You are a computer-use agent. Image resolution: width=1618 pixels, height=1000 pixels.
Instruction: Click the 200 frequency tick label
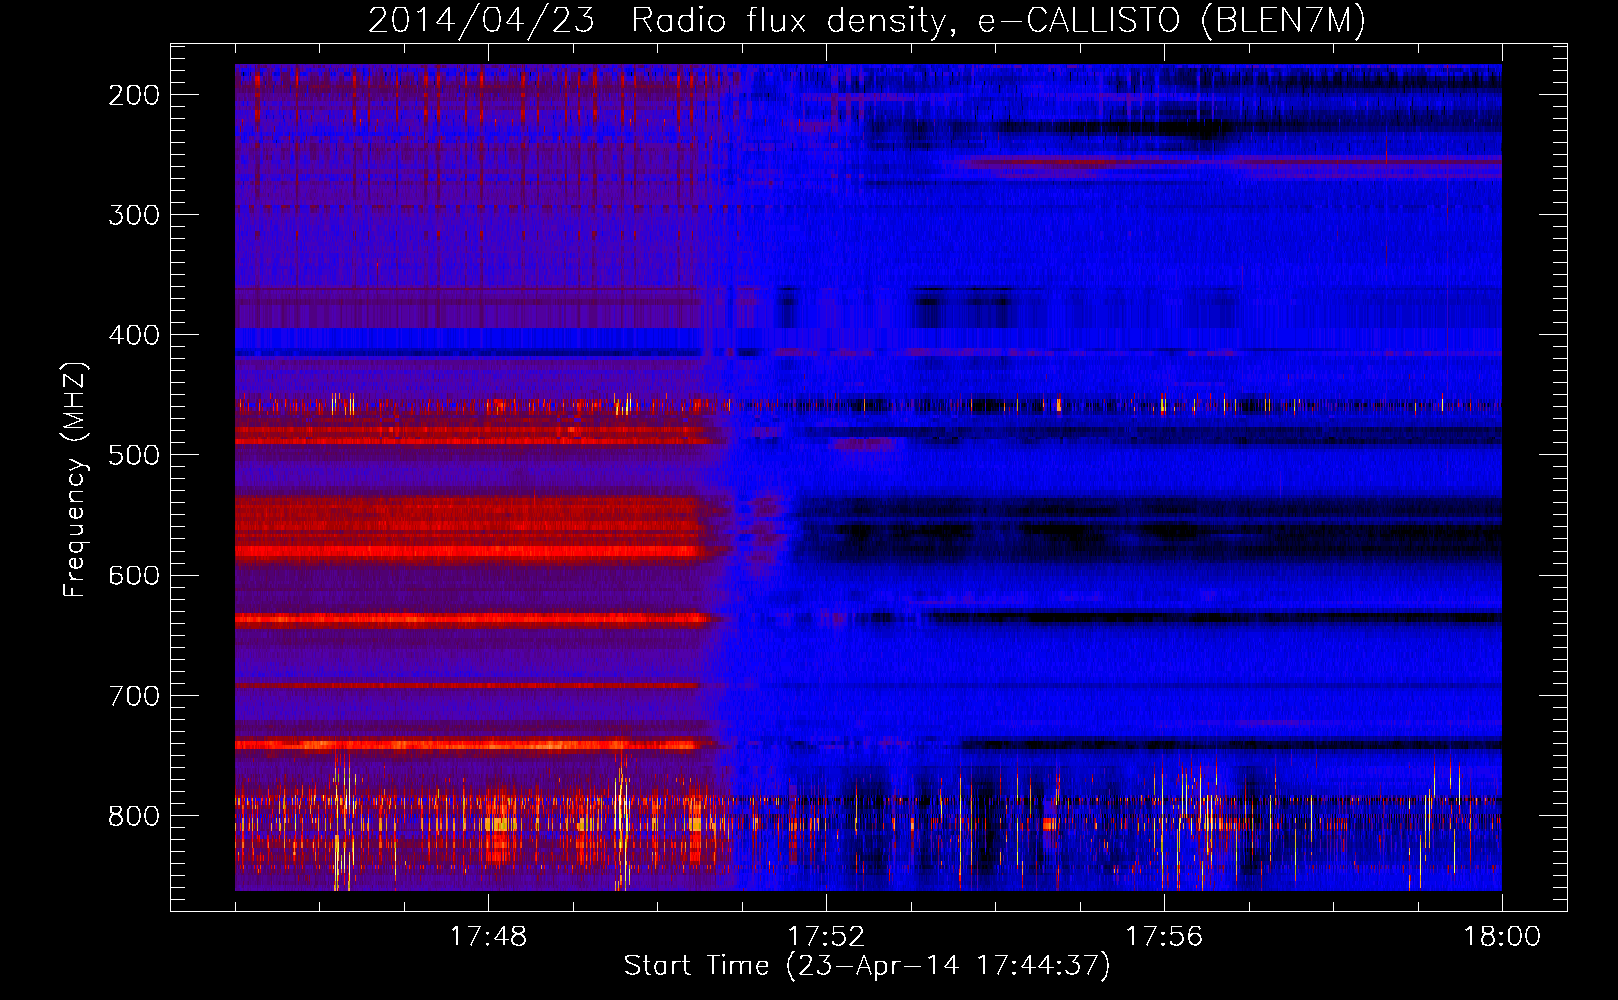134,95
